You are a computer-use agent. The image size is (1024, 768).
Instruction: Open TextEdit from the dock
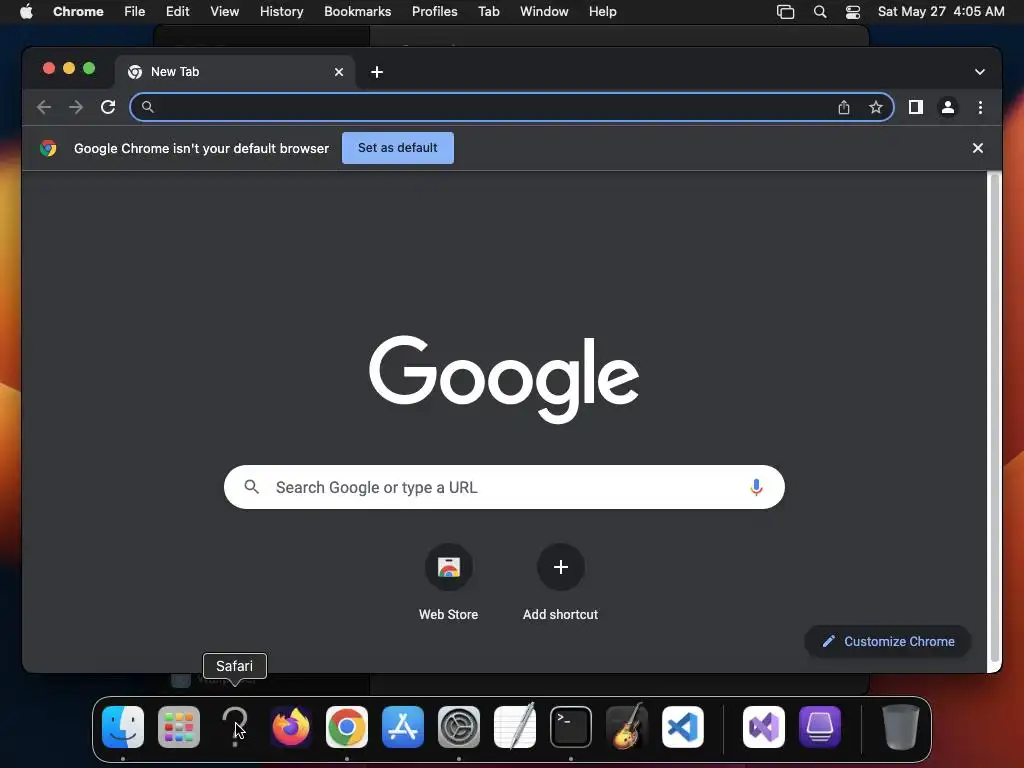pyautogui.click(x=515, y=727)
